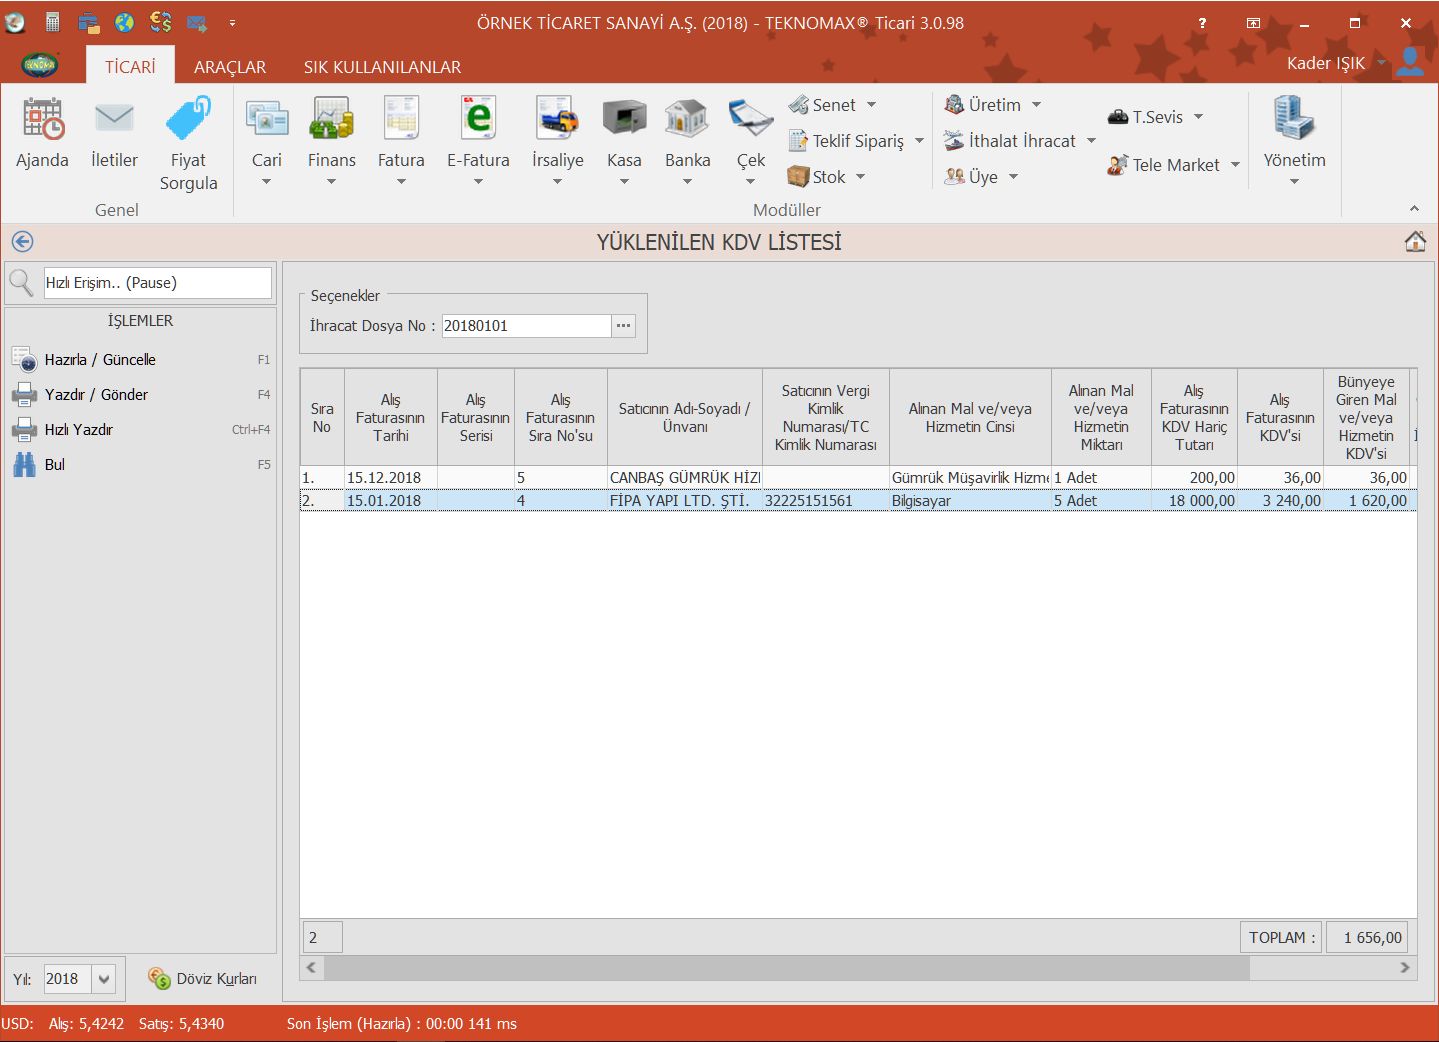The height and width of the screenshot is (1042, 1439).
Task: Click the İletiler envelope icon
Action: (114, 120)
